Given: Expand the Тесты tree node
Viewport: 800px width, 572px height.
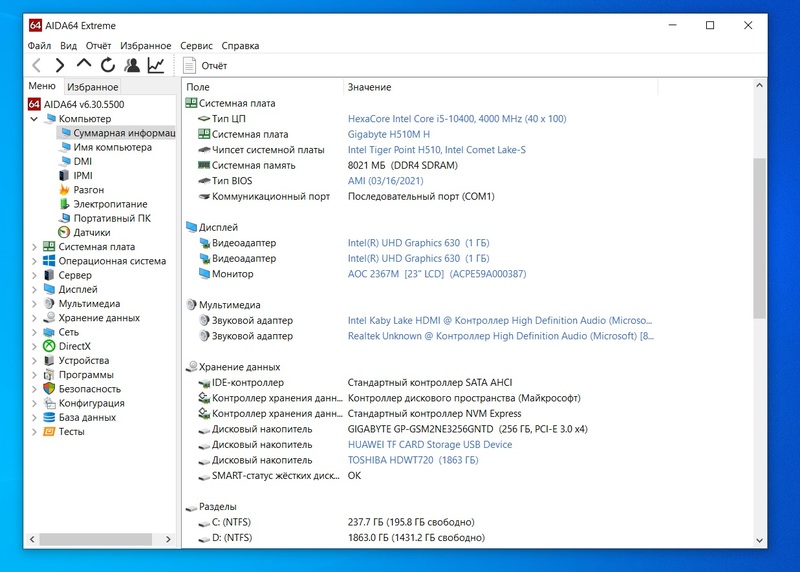Looking at the screenshot, I should tap(34, 432).
